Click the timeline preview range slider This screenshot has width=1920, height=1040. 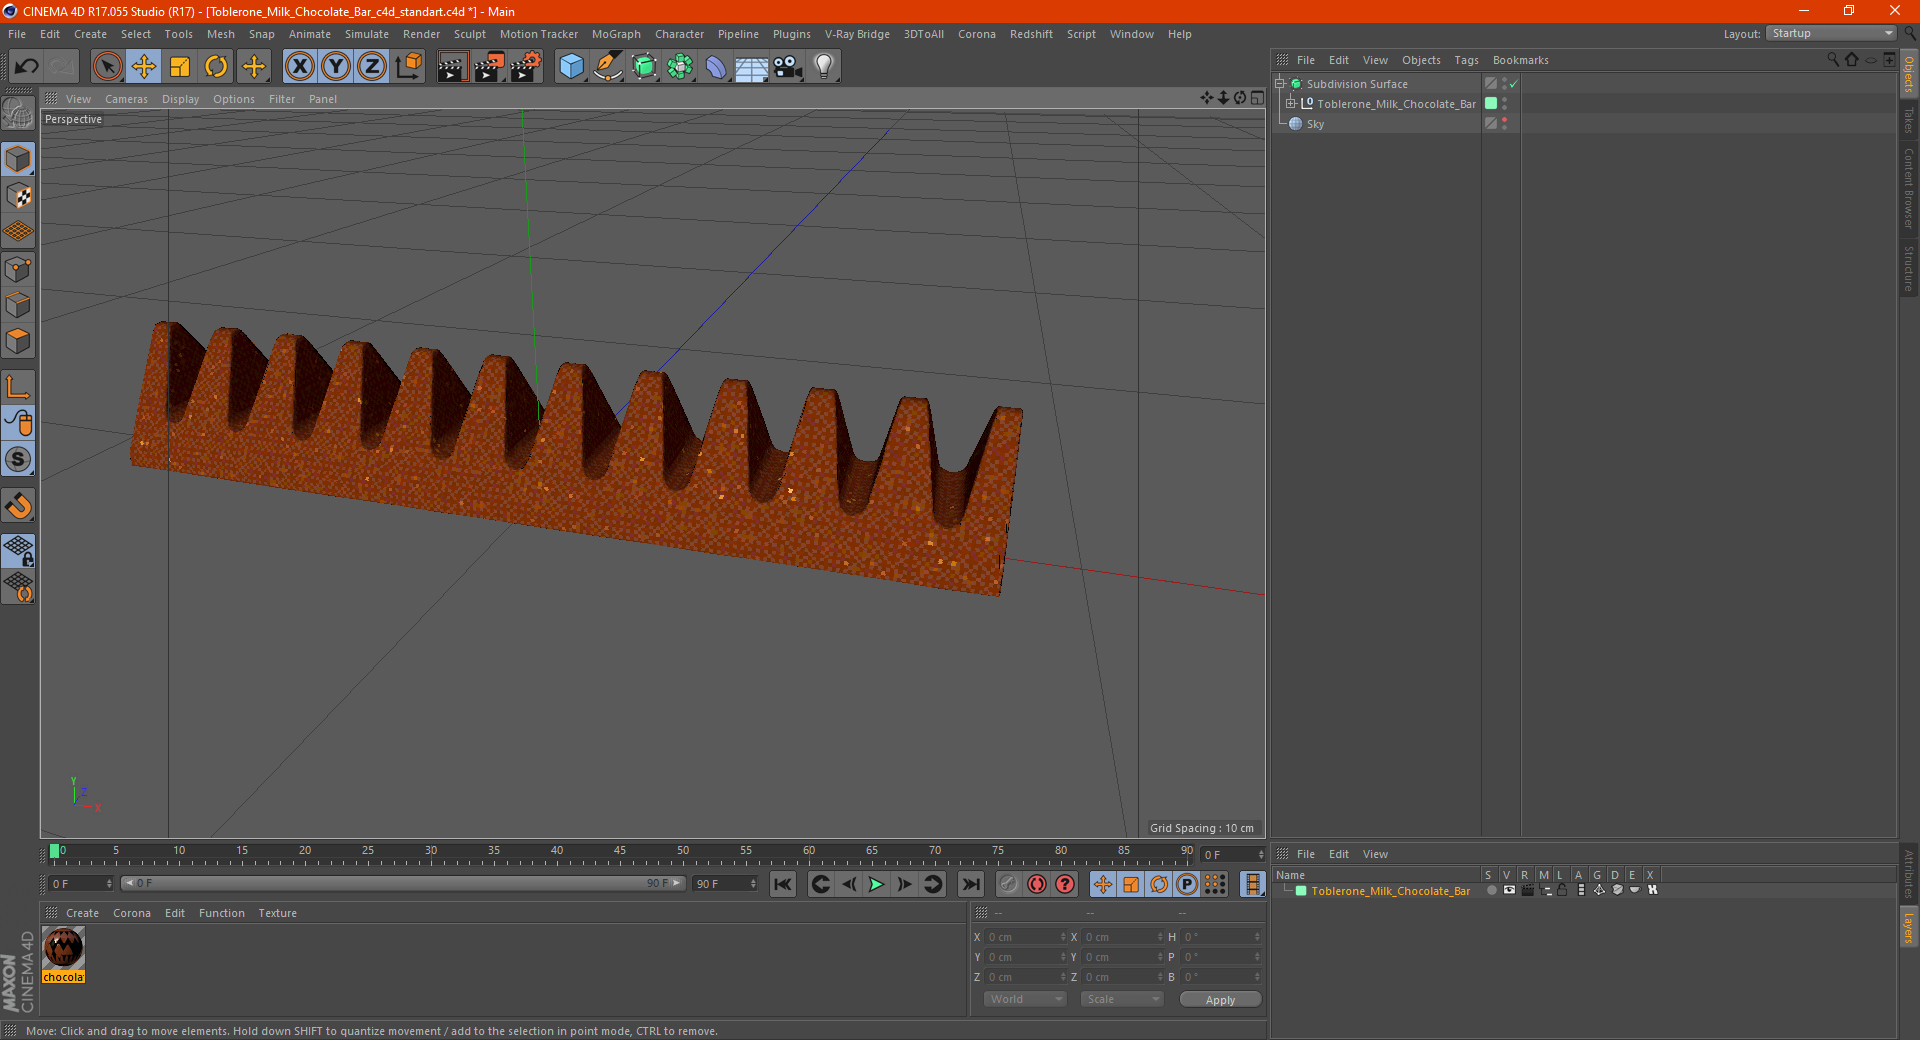[402, 883]
